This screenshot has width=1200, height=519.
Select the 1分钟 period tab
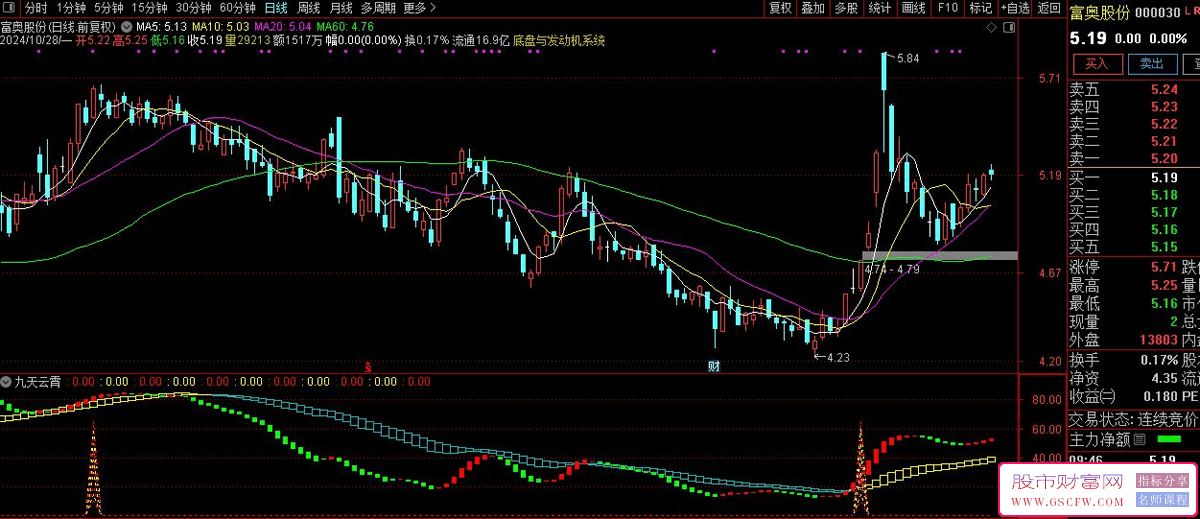(71, 8)
